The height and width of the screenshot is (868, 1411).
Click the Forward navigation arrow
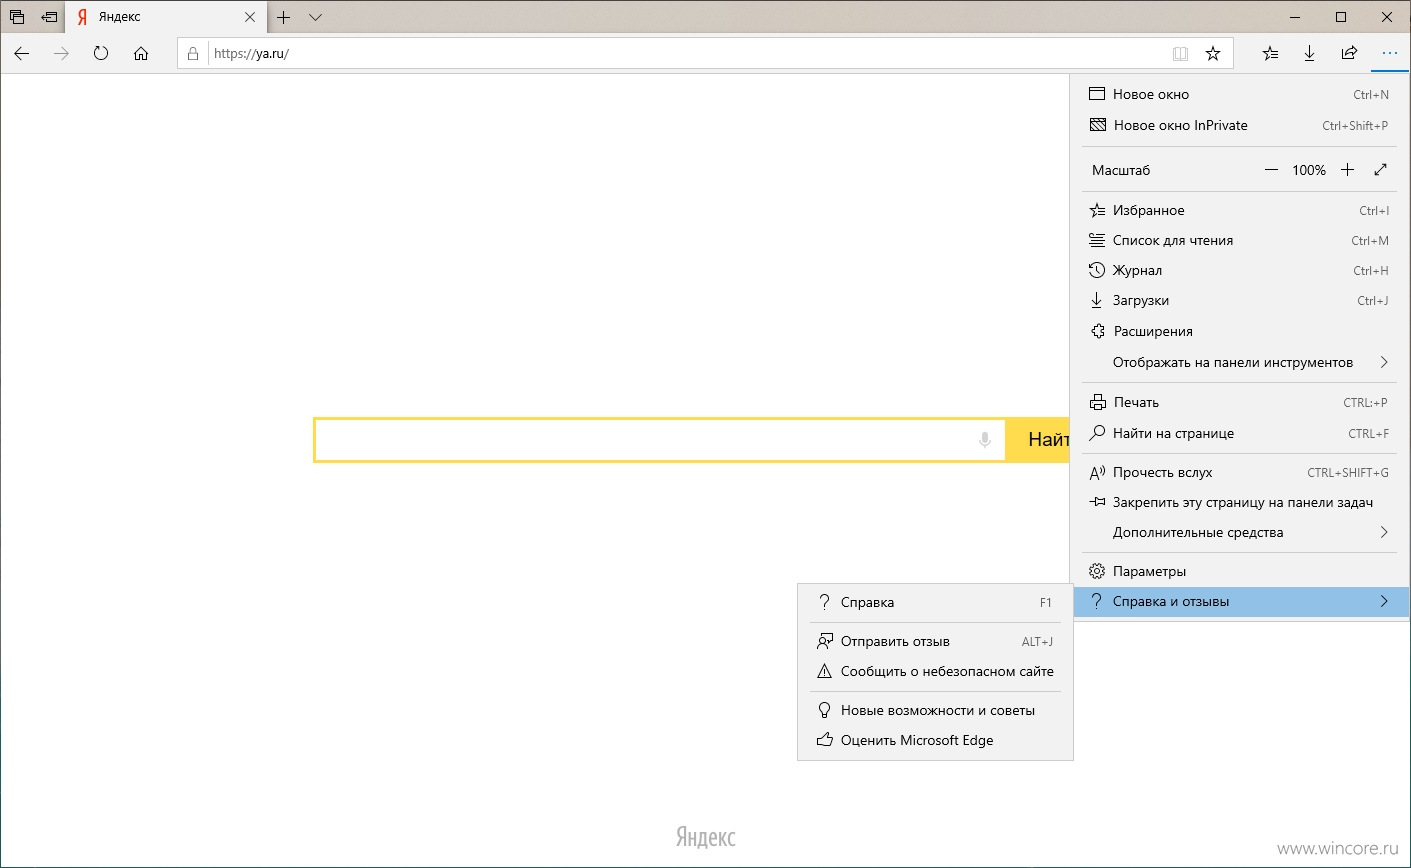61,54
